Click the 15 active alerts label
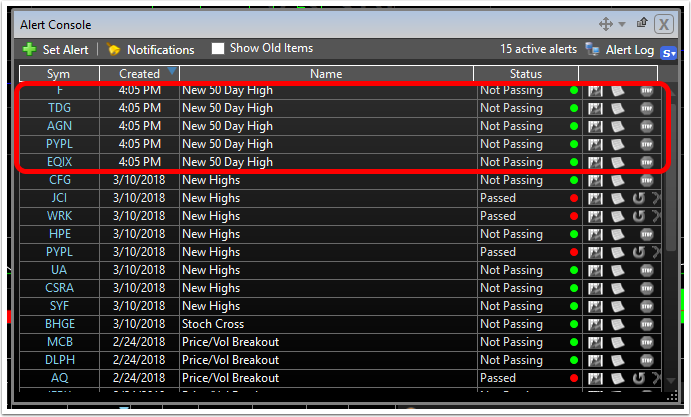691x417 pixels. [539, 49]
